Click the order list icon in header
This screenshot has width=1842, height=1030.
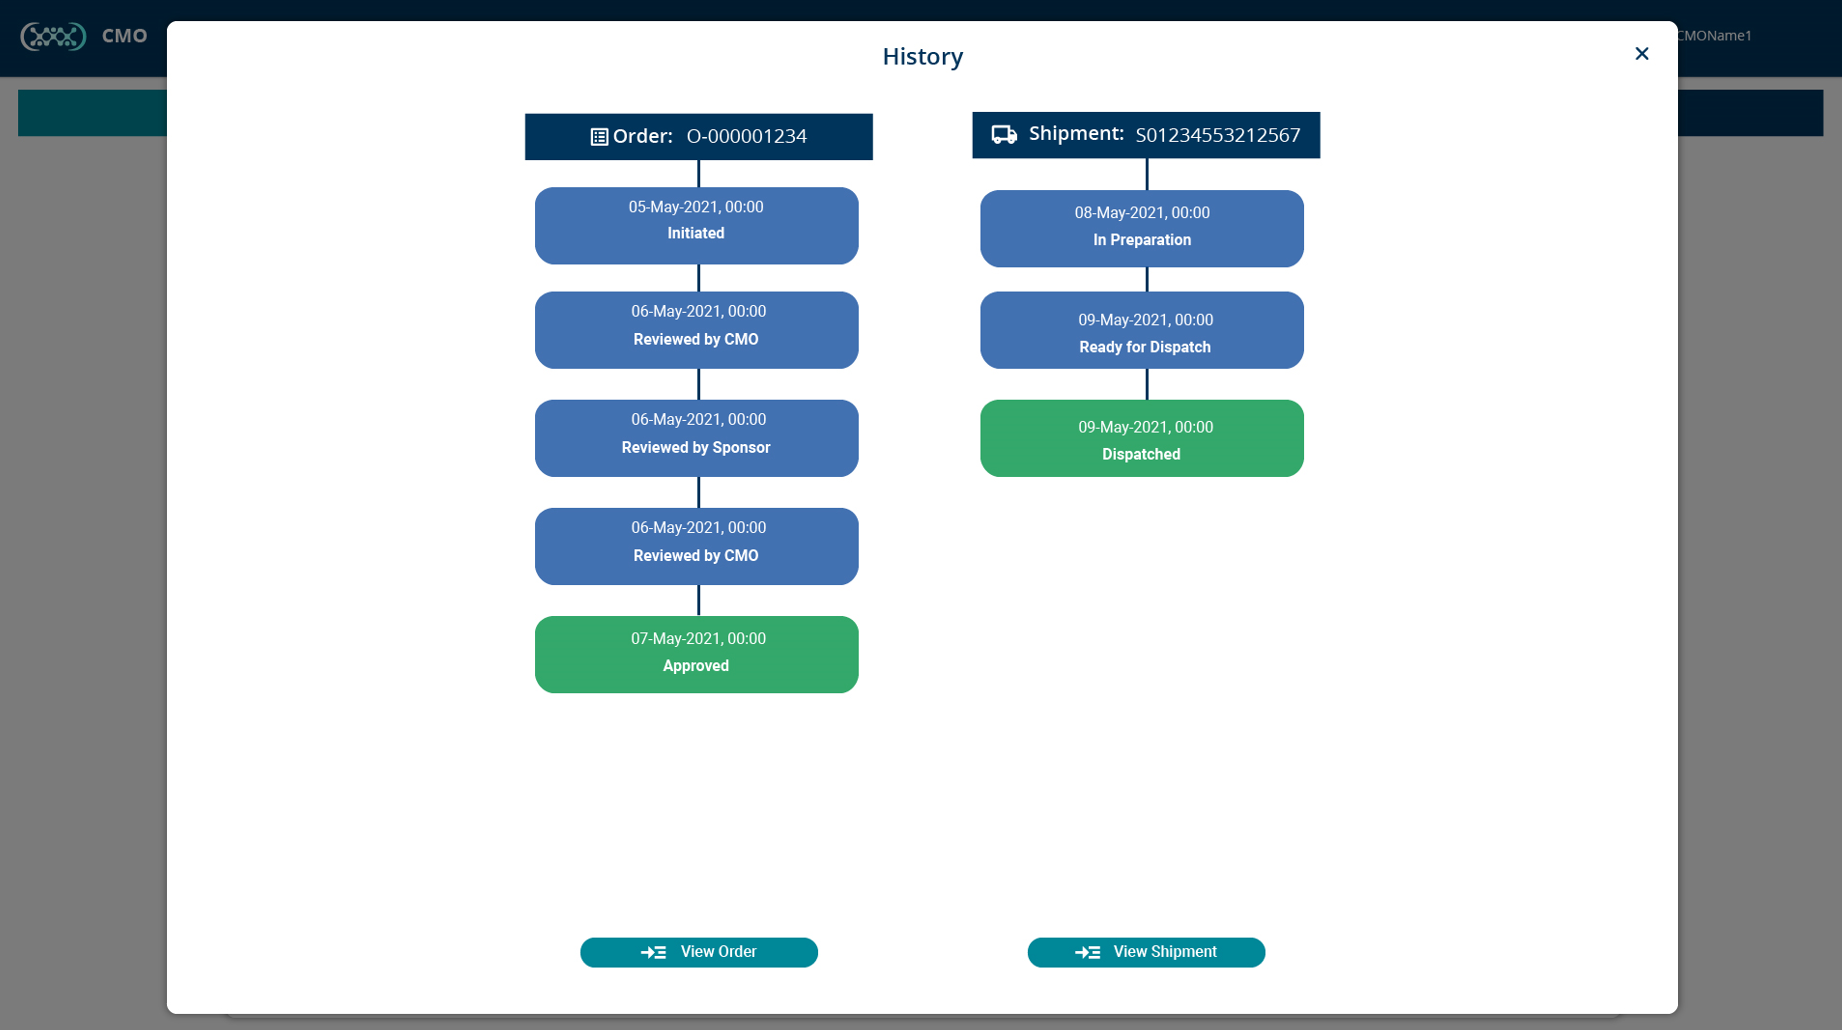point(599,137)
